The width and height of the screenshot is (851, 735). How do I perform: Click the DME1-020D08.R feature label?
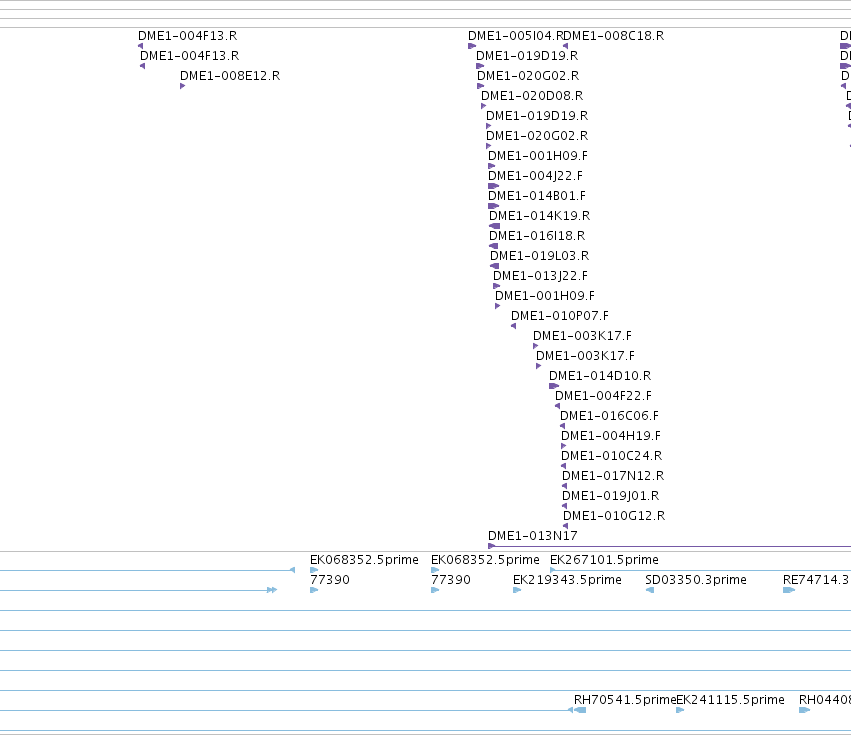(x=532, y=96)
